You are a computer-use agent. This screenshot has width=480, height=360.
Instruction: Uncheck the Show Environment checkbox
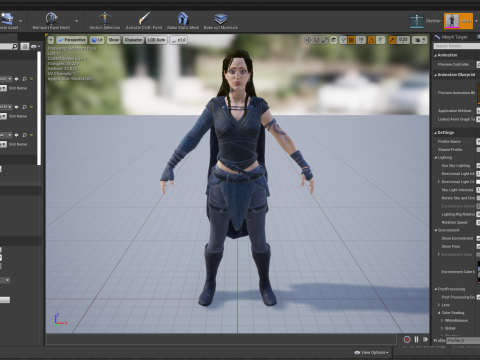point(478,238)
